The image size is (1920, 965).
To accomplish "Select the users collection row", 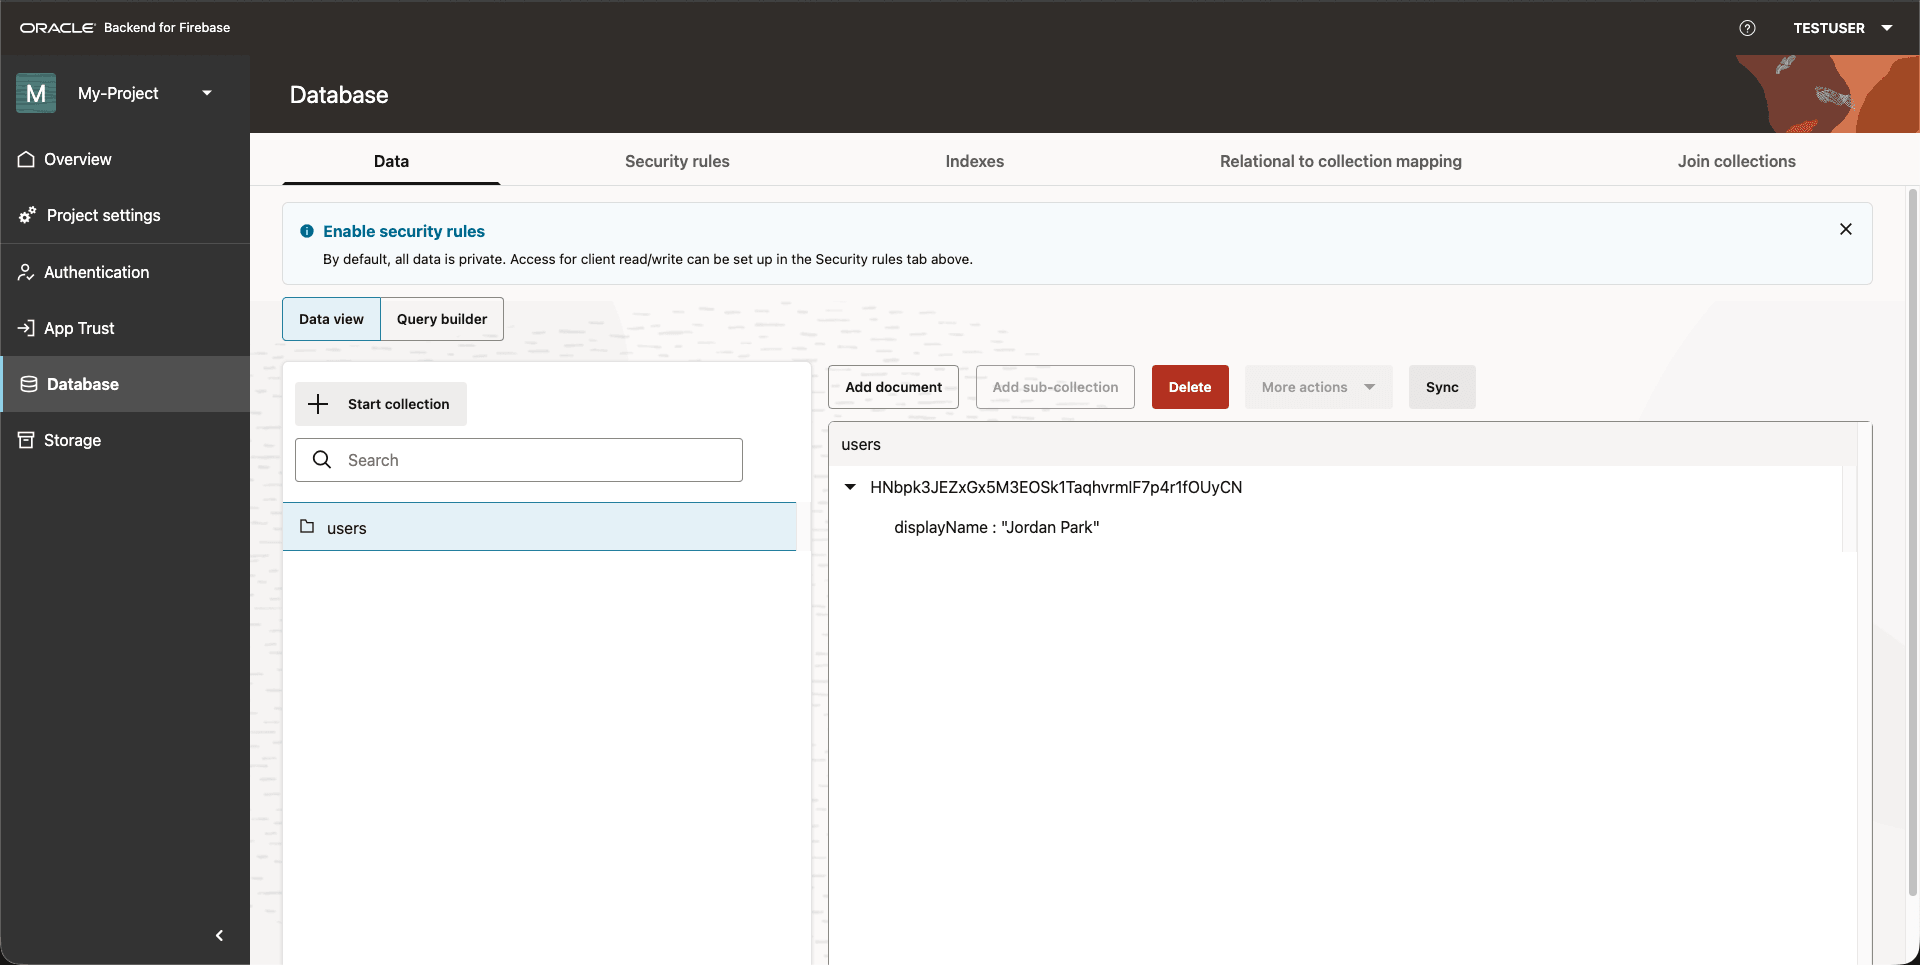I will coord(539,527).
